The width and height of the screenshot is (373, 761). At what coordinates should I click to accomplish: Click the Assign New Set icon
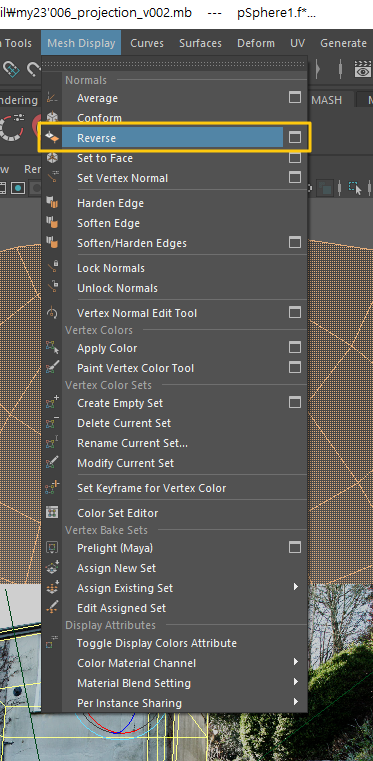click(52, 568)
